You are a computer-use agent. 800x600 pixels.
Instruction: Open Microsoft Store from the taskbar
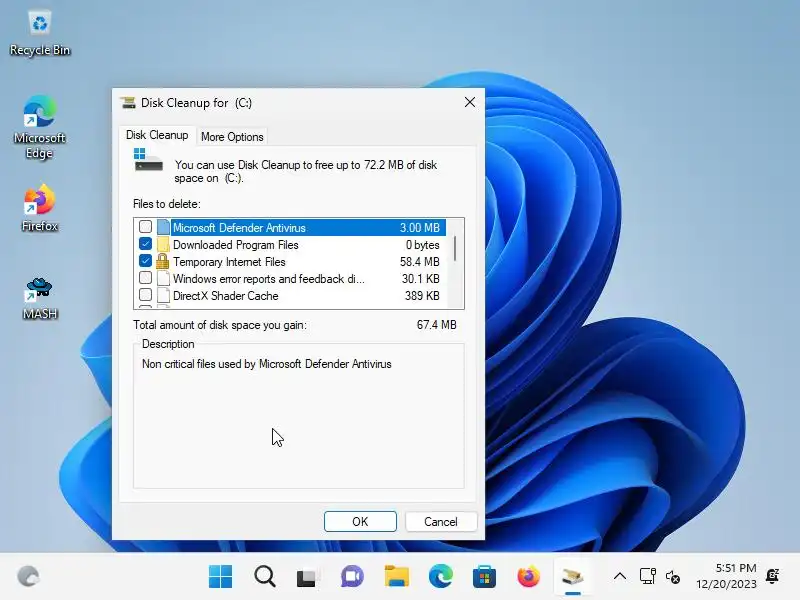point(484,577)
